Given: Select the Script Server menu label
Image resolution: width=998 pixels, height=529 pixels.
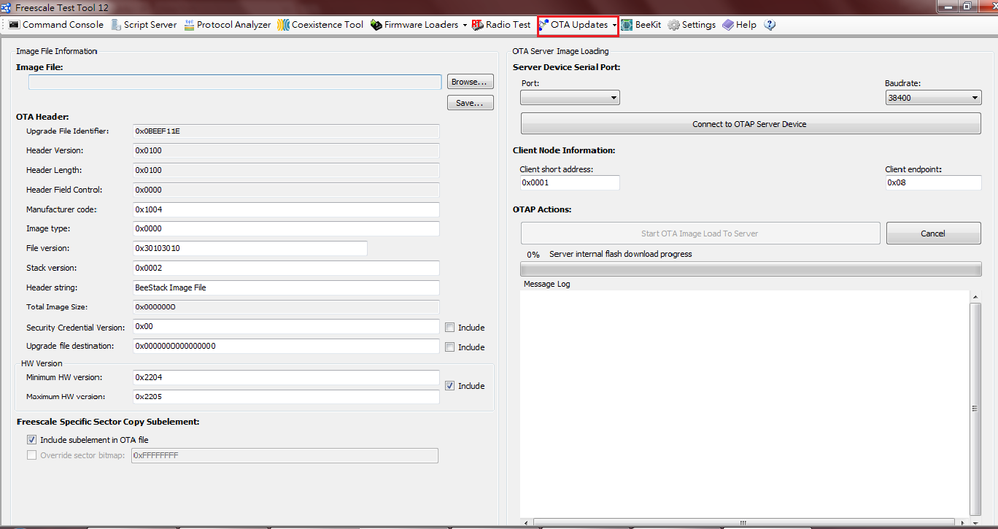Looking at the screenshot, I should click(150, 25).
